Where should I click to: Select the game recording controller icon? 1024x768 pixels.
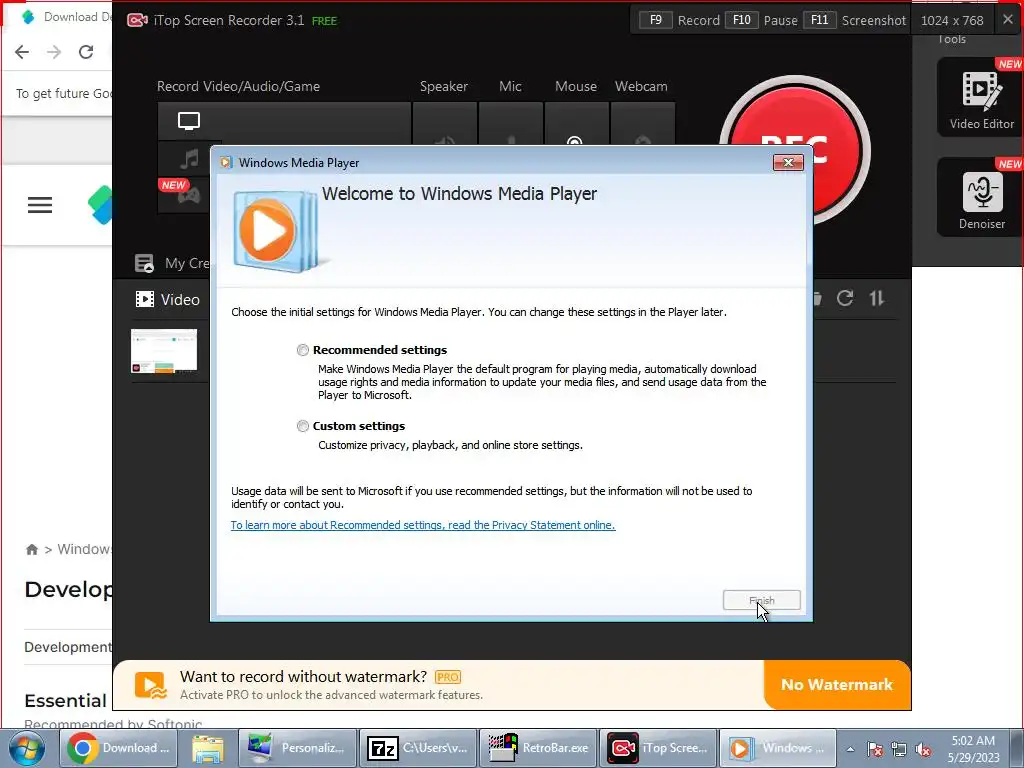[189, 195]
